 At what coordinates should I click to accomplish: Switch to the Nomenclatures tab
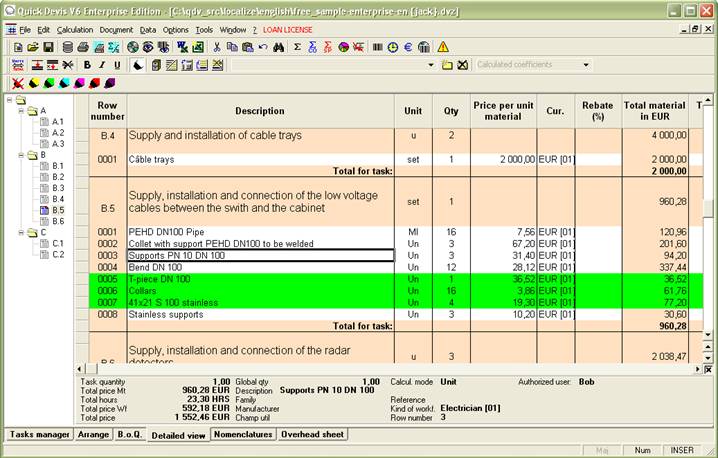243,434
